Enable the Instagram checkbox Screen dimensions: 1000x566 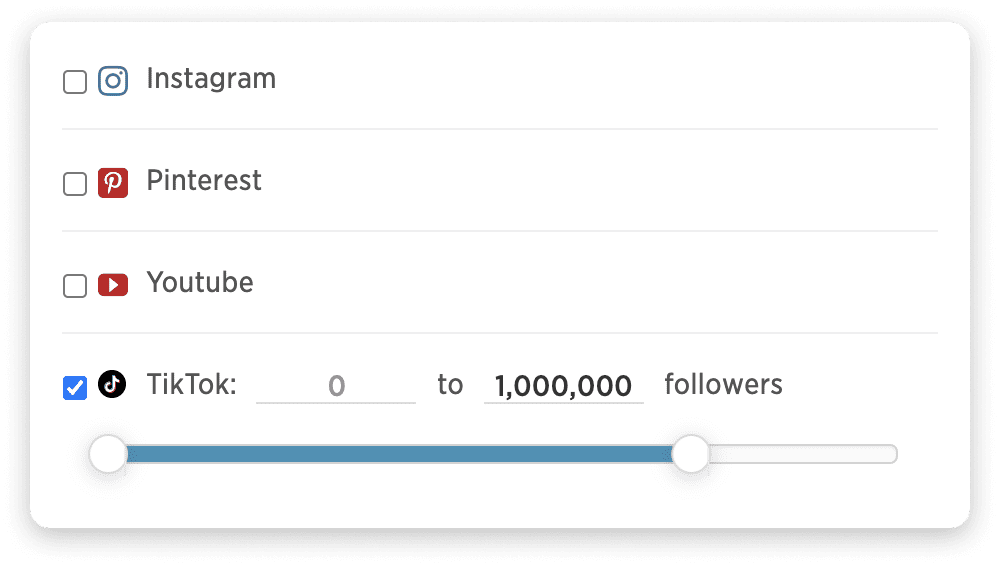[75, 82]
